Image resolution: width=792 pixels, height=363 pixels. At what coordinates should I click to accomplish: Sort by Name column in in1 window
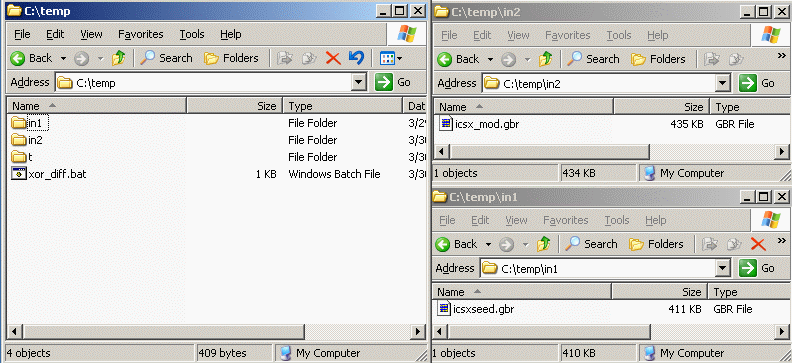click(522, 292)
